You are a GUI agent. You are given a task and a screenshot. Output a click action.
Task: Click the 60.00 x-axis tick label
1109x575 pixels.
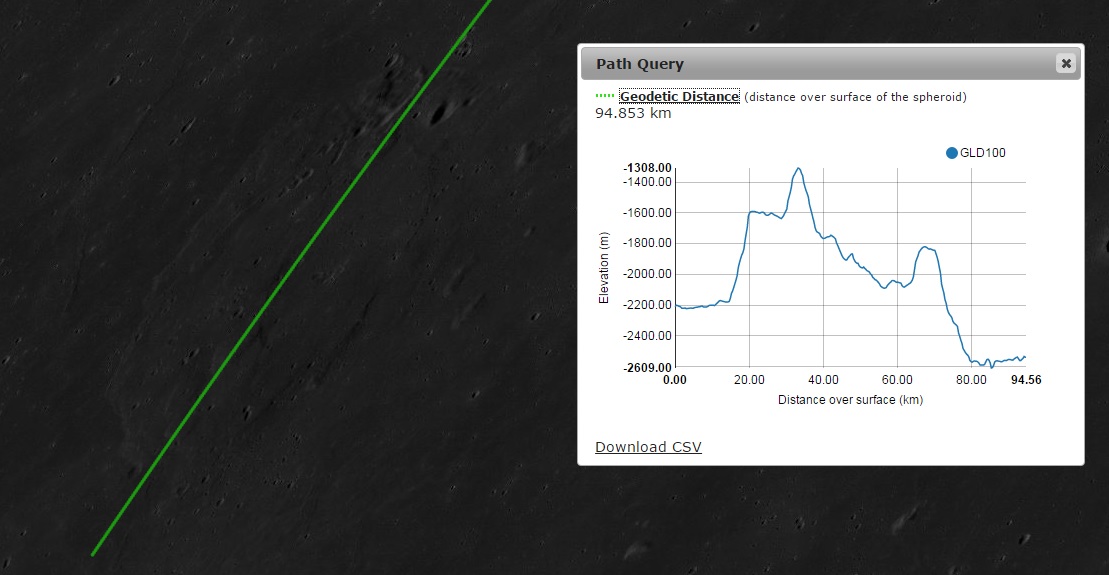coord(897,380)
